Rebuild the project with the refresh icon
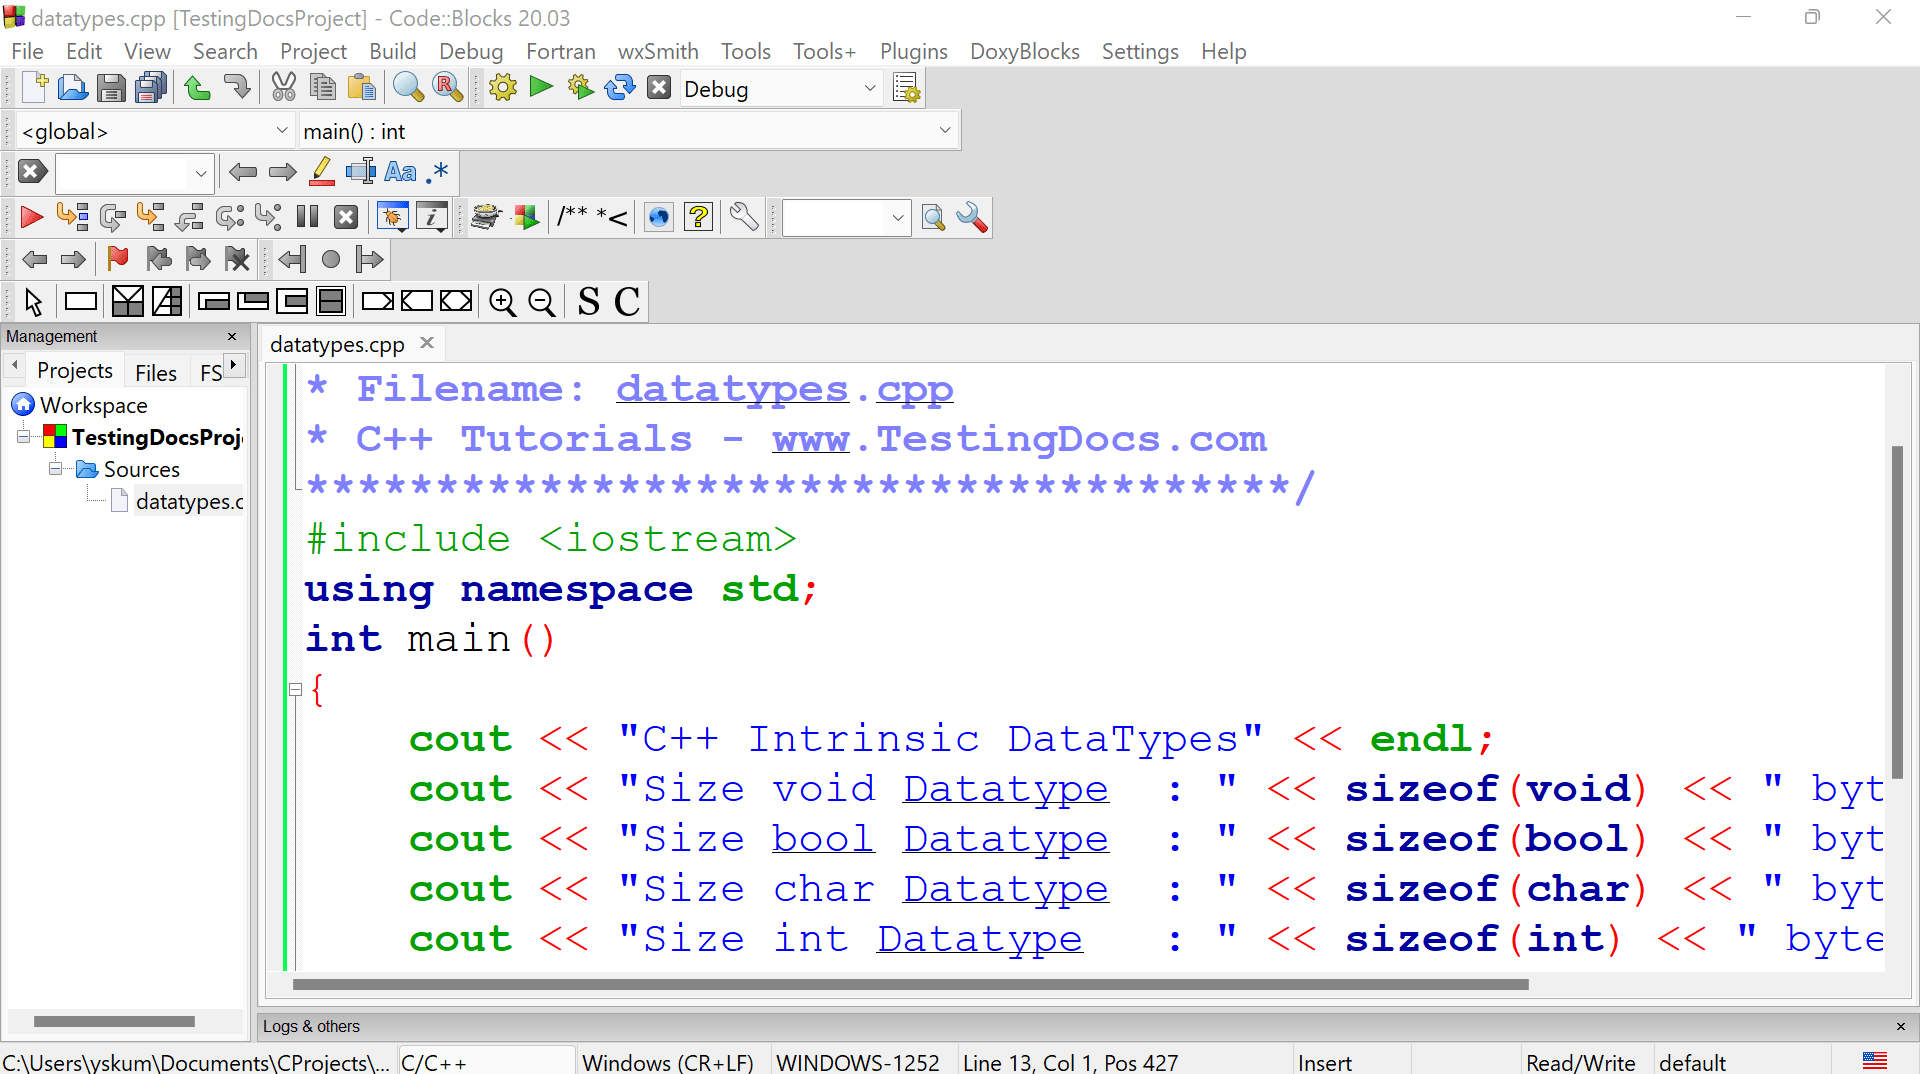The height and width of the screenshot is (1074, 1920). click(x=620, y=87)
